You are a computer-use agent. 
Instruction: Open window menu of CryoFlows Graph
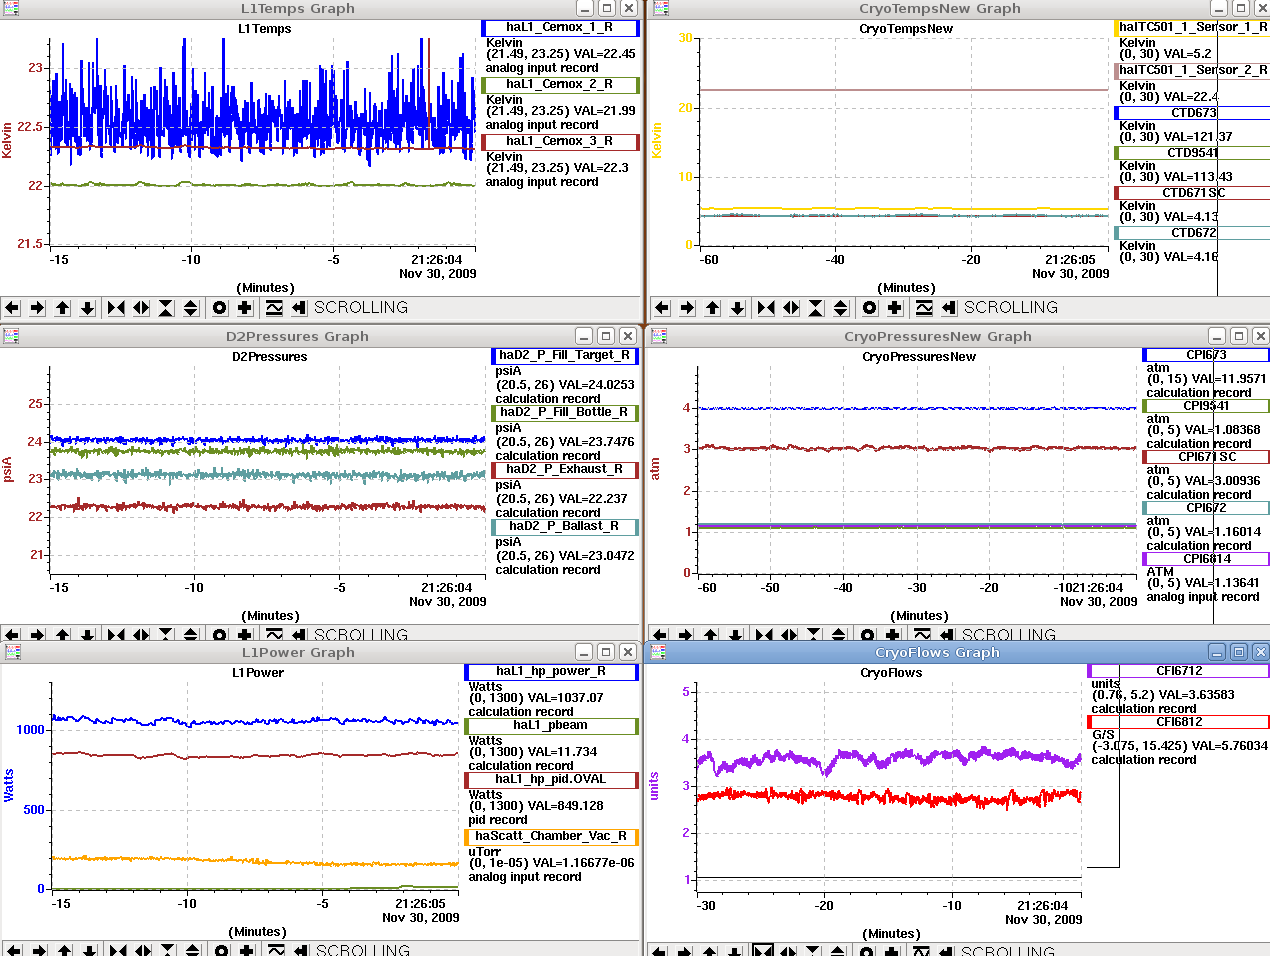660,652
